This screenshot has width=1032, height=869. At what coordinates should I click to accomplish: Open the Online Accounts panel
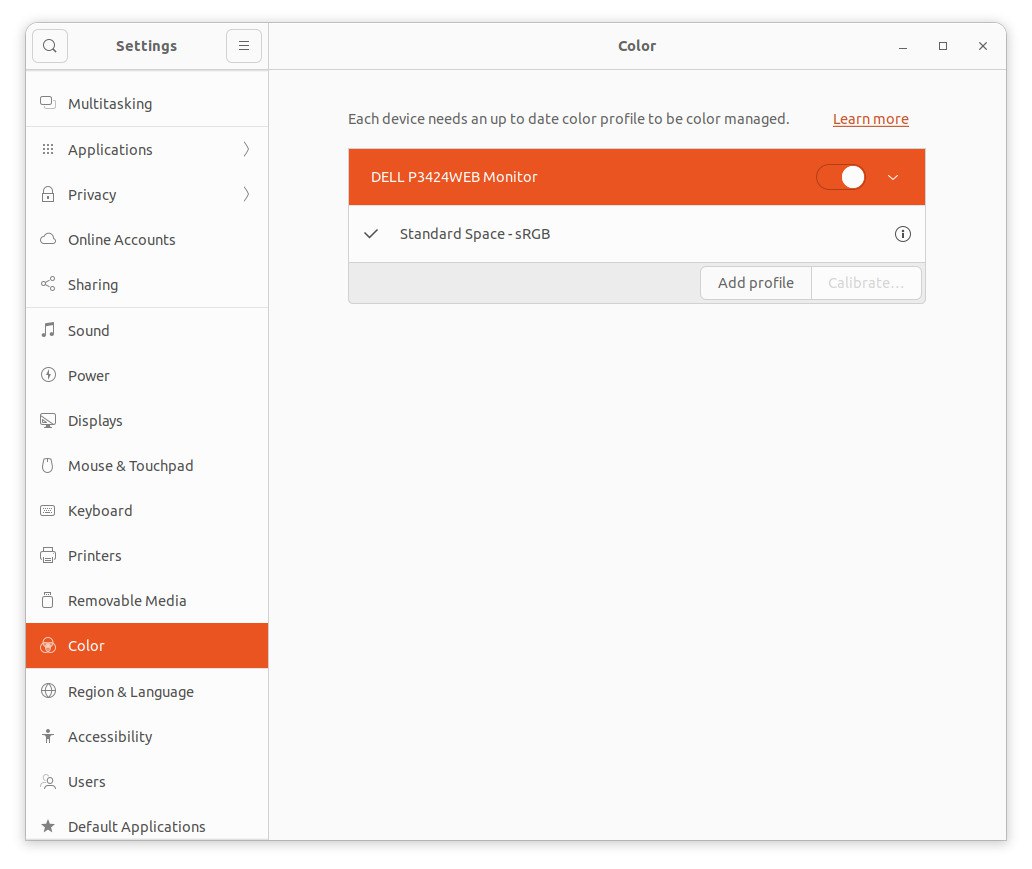tap(147, 240)
